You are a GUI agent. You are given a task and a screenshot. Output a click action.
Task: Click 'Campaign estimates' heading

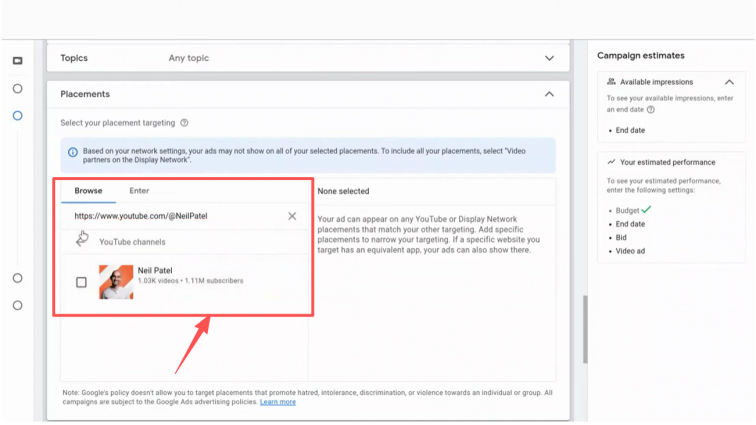pos(641,55)
